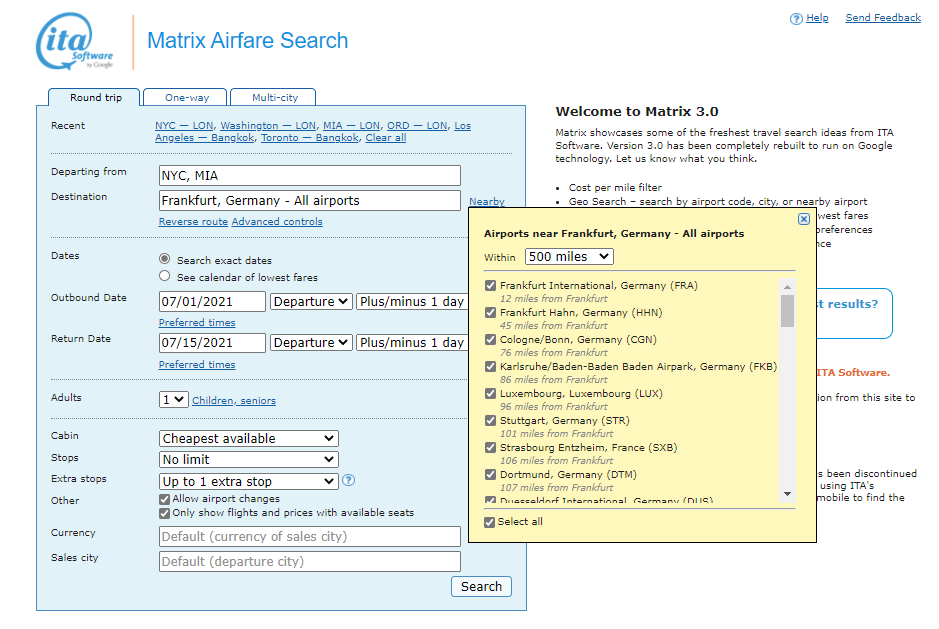The image size is (939, 629).
Task: Click the Help question mark icon
Action: tap(796, 19)
